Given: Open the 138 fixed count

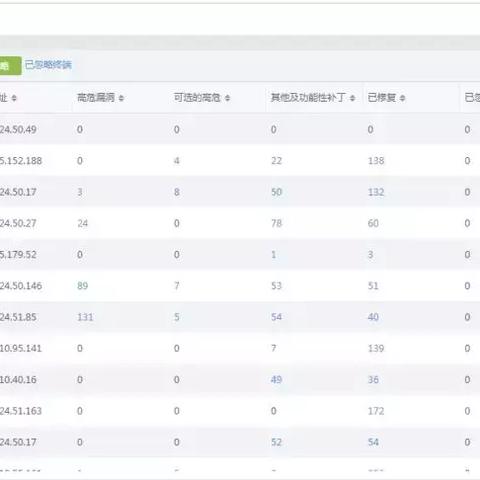Looking at the screenshot, I should click(x=376, y=161).
